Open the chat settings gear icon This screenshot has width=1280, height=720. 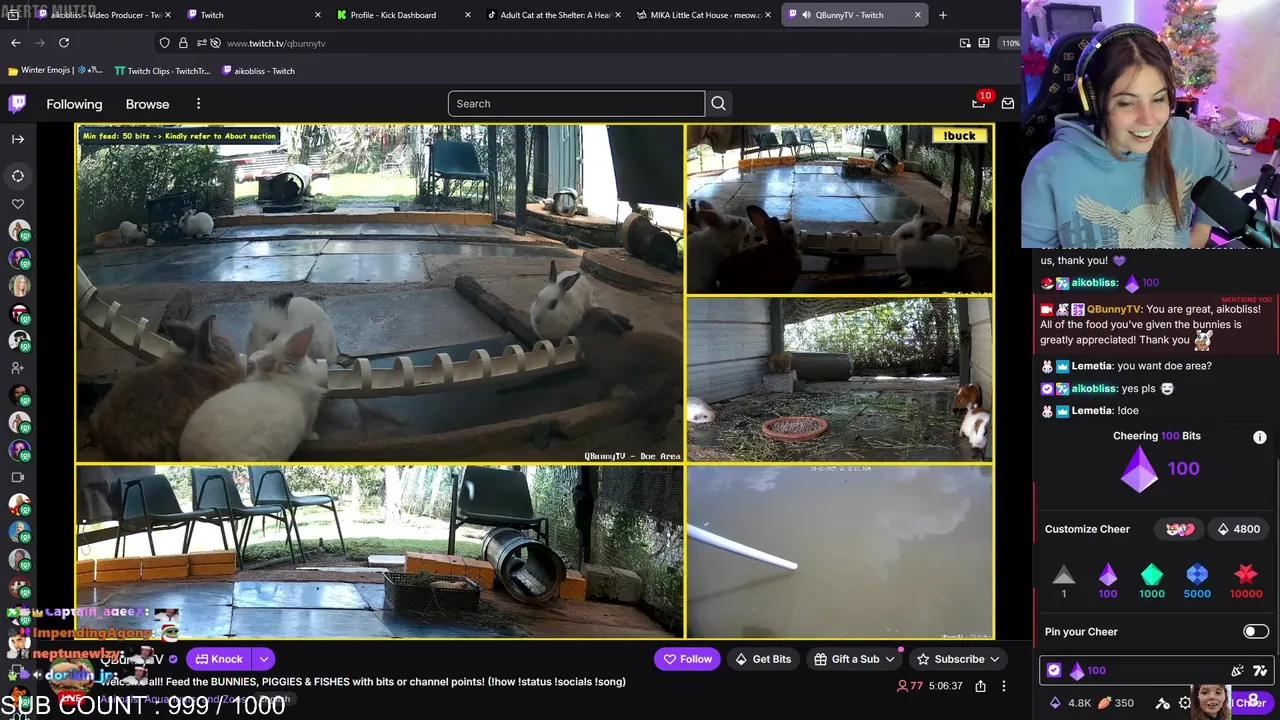[1185, 703]
